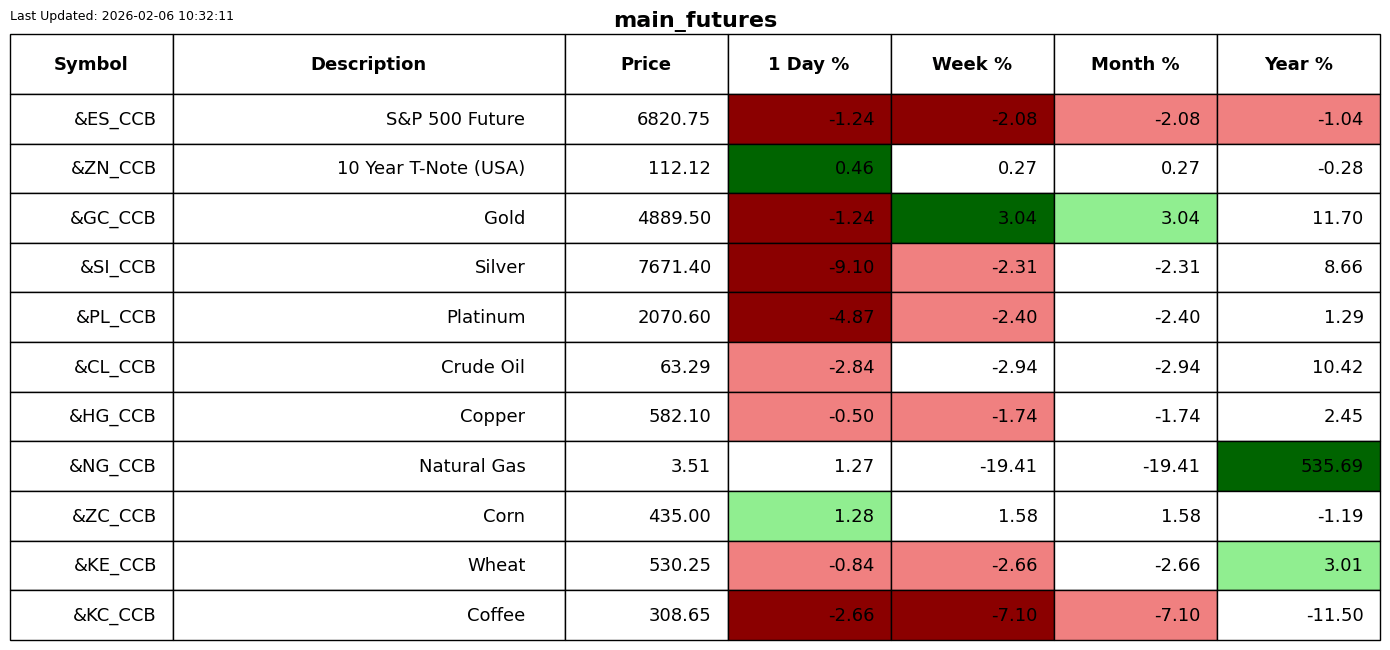The height and width of the screenshot is (650, 1390).
Task: Select the Week % column header
Action: point(972,64)
